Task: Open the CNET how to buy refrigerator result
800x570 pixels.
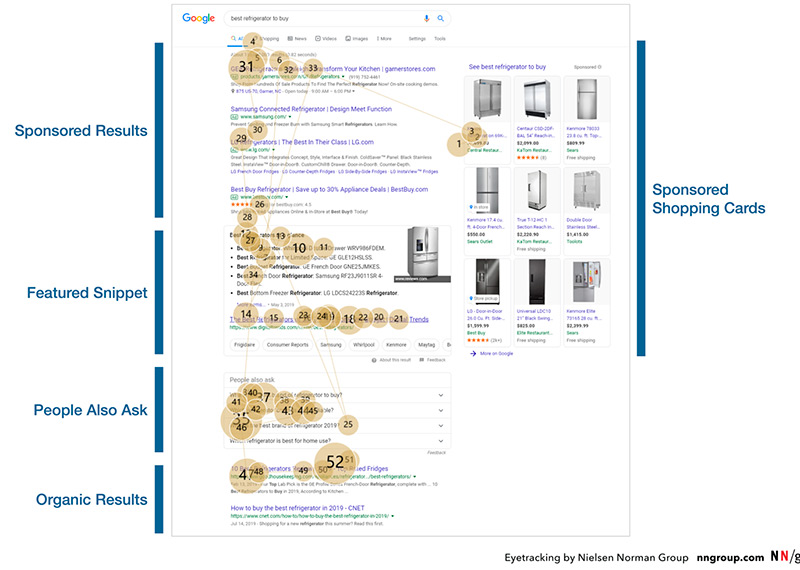Action: coord(310,509)
